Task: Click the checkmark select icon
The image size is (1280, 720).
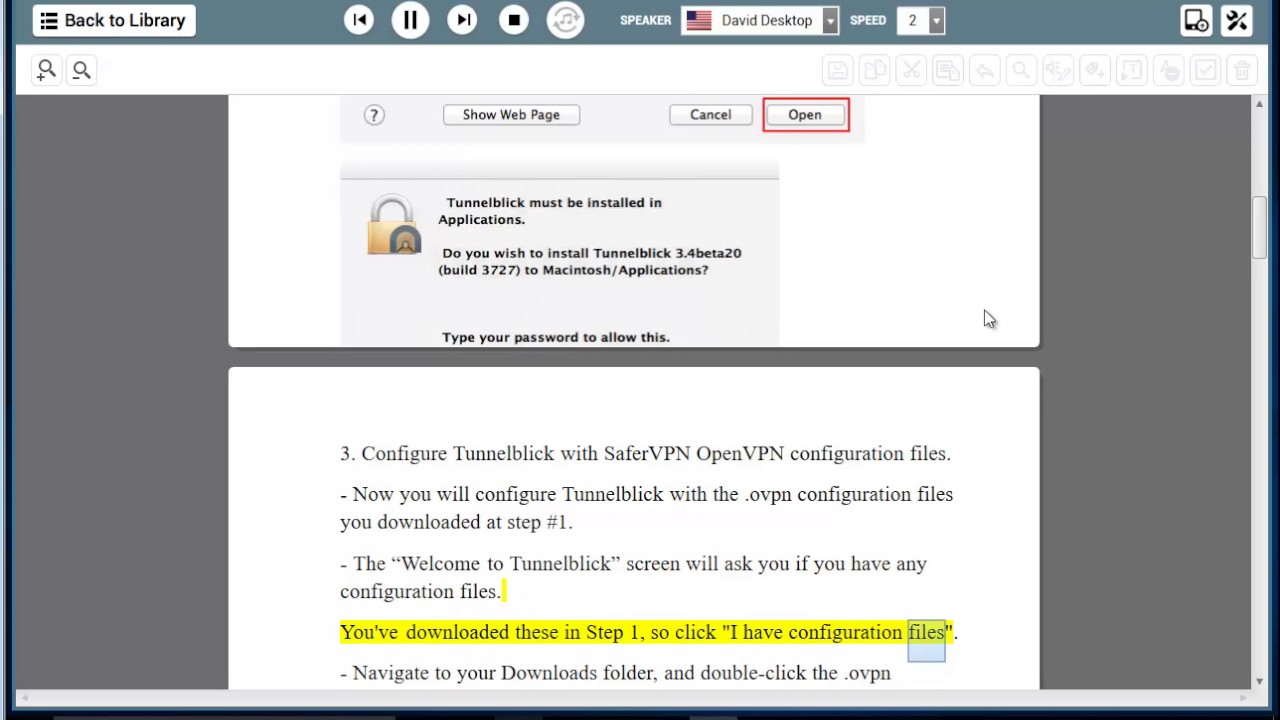Action: point(1205,70)
